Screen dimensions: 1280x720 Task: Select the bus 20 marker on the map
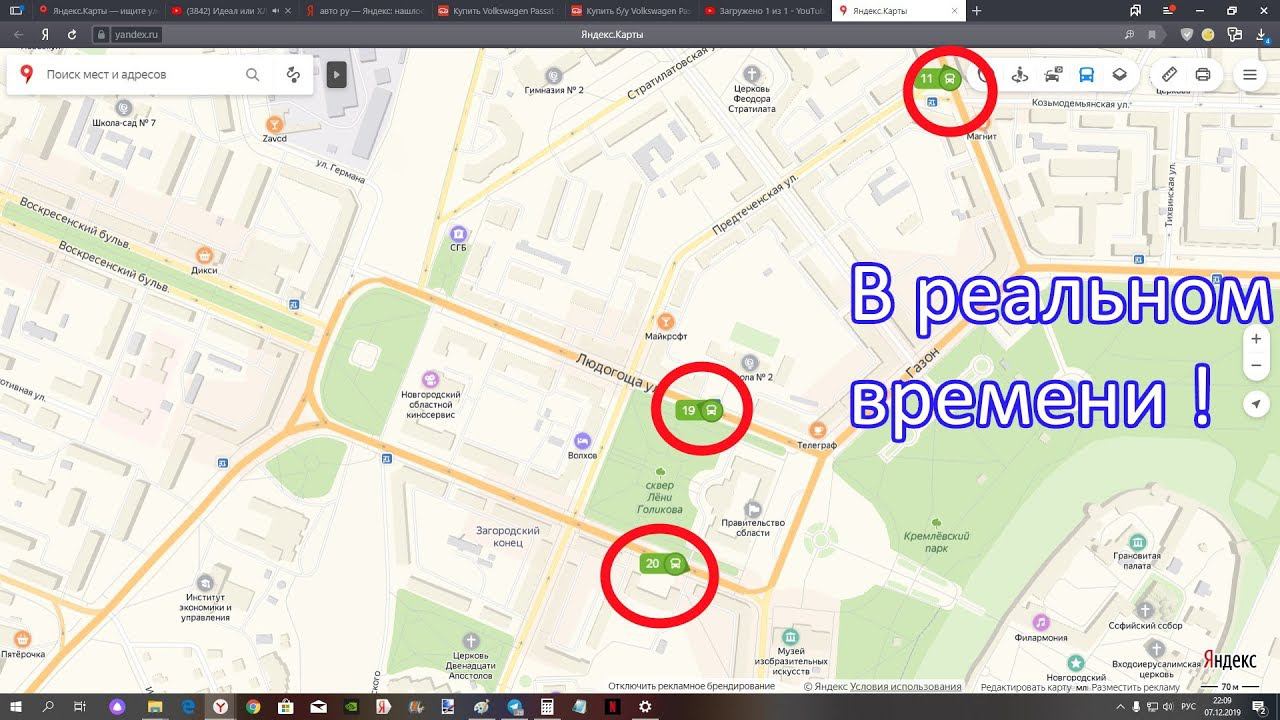[x=663, y=563]
